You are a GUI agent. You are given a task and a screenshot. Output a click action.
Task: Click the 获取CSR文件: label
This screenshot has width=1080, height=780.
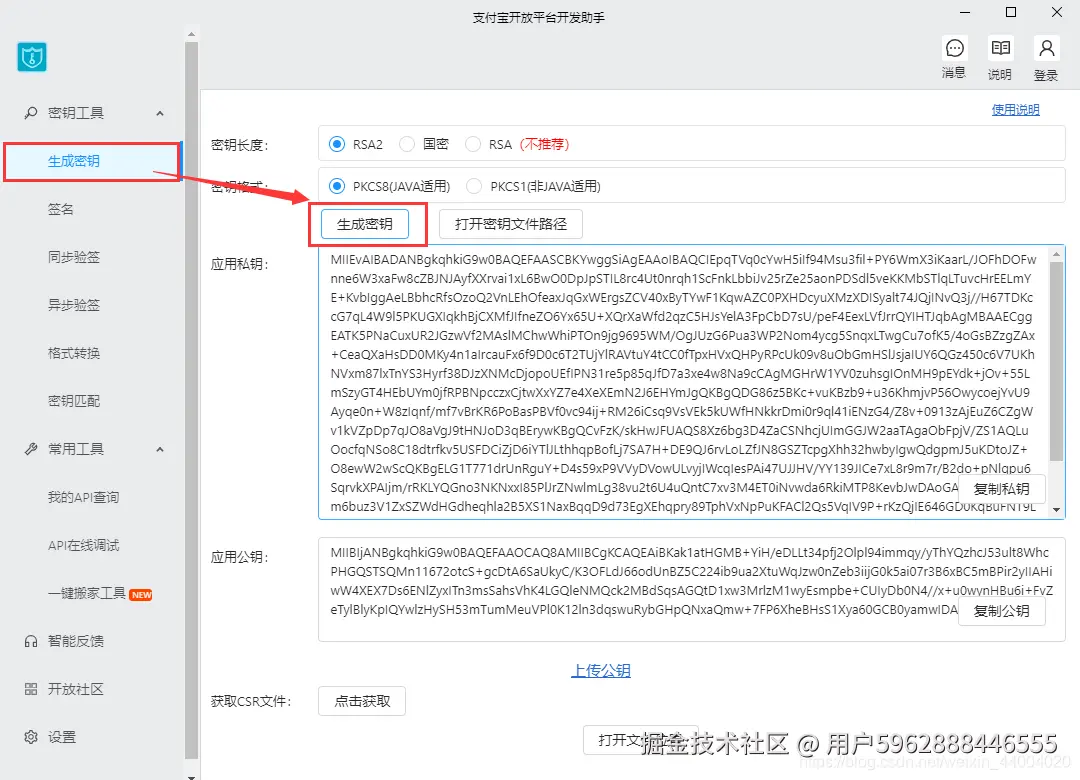(x=251, y=702)
